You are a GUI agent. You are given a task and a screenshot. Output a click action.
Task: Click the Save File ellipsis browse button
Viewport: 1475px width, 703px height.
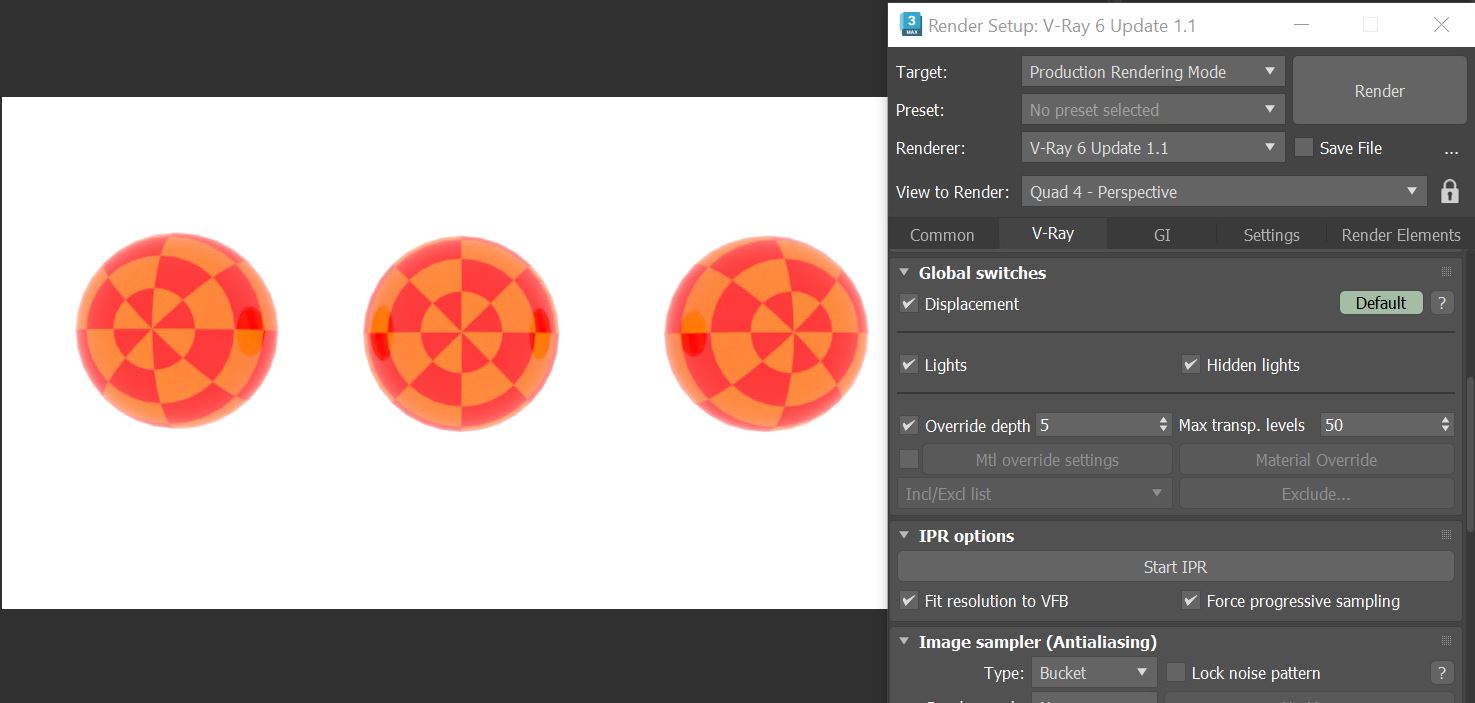click(1451, 148)
